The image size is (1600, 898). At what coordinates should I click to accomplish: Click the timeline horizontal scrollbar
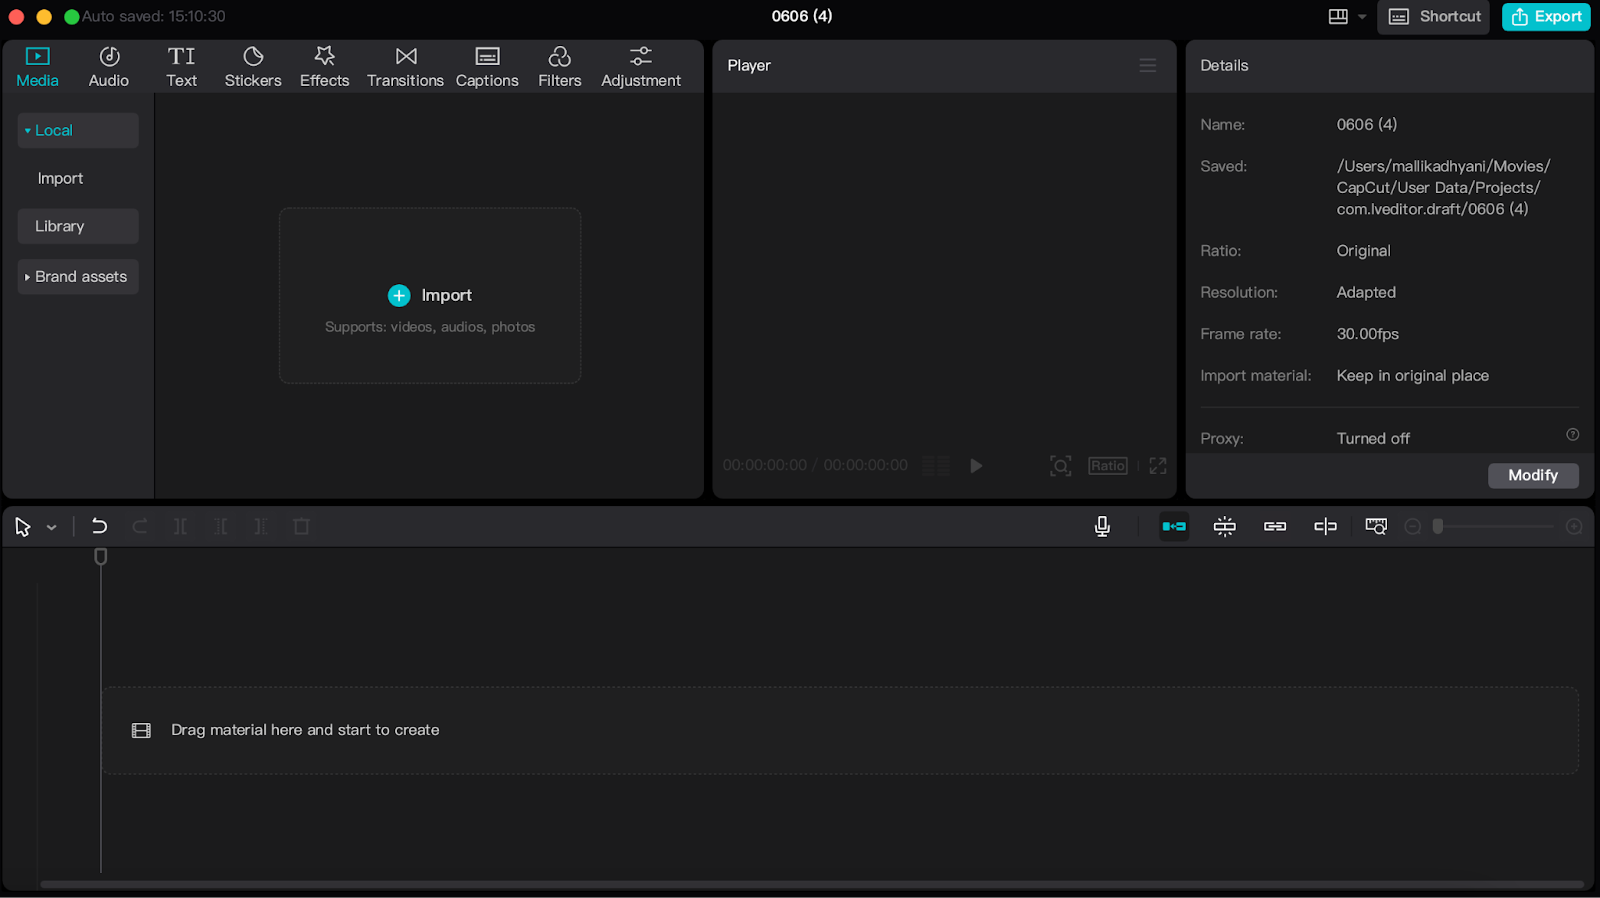point(812,884)
